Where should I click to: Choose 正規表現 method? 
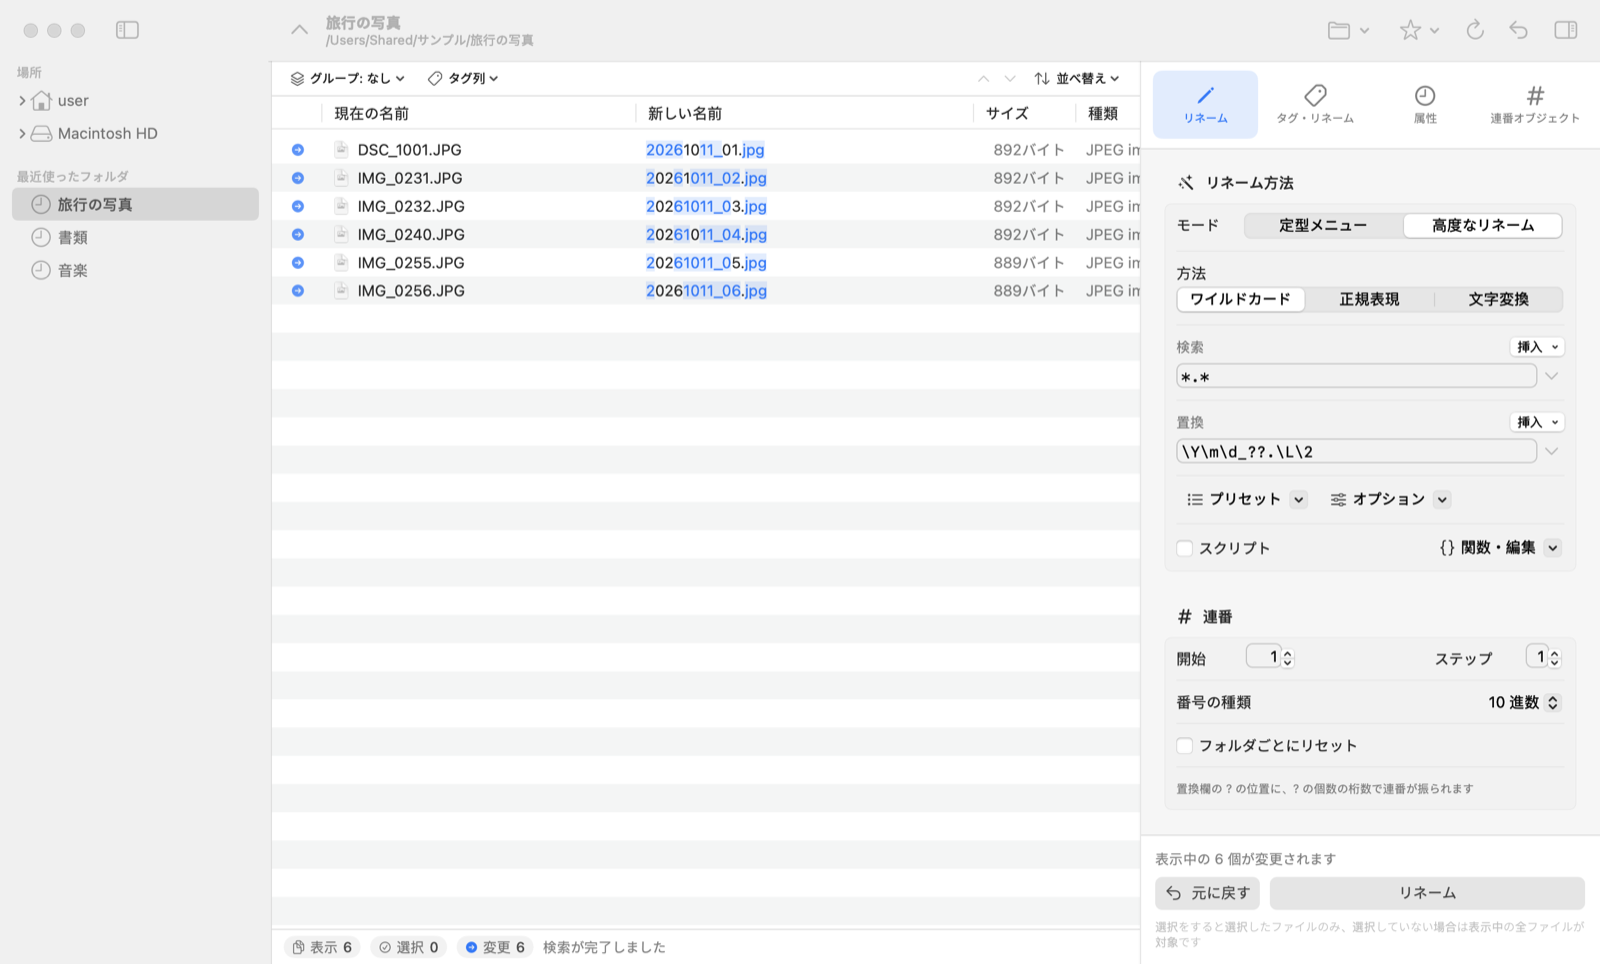pyautogui.click(x=1369, y=299)
